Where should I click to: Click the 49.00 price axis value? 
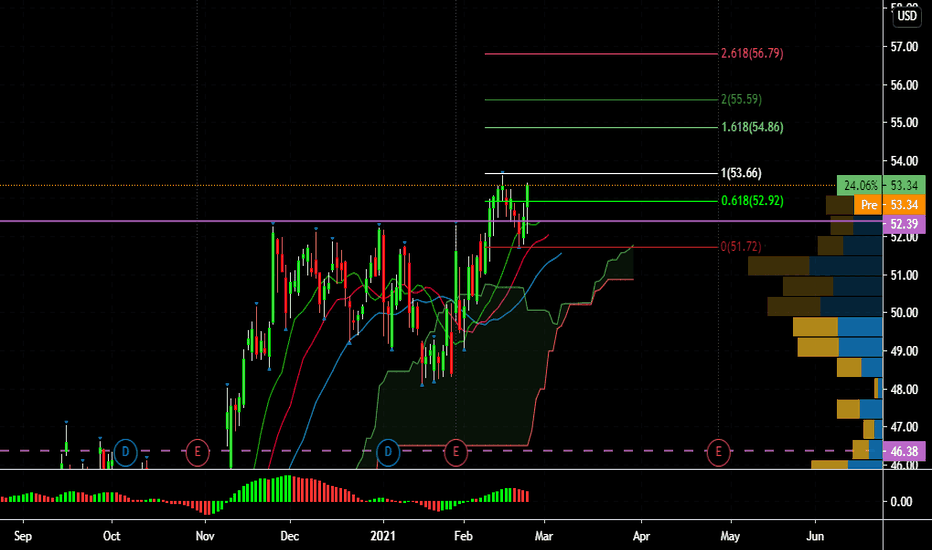(x=904, y=351)
